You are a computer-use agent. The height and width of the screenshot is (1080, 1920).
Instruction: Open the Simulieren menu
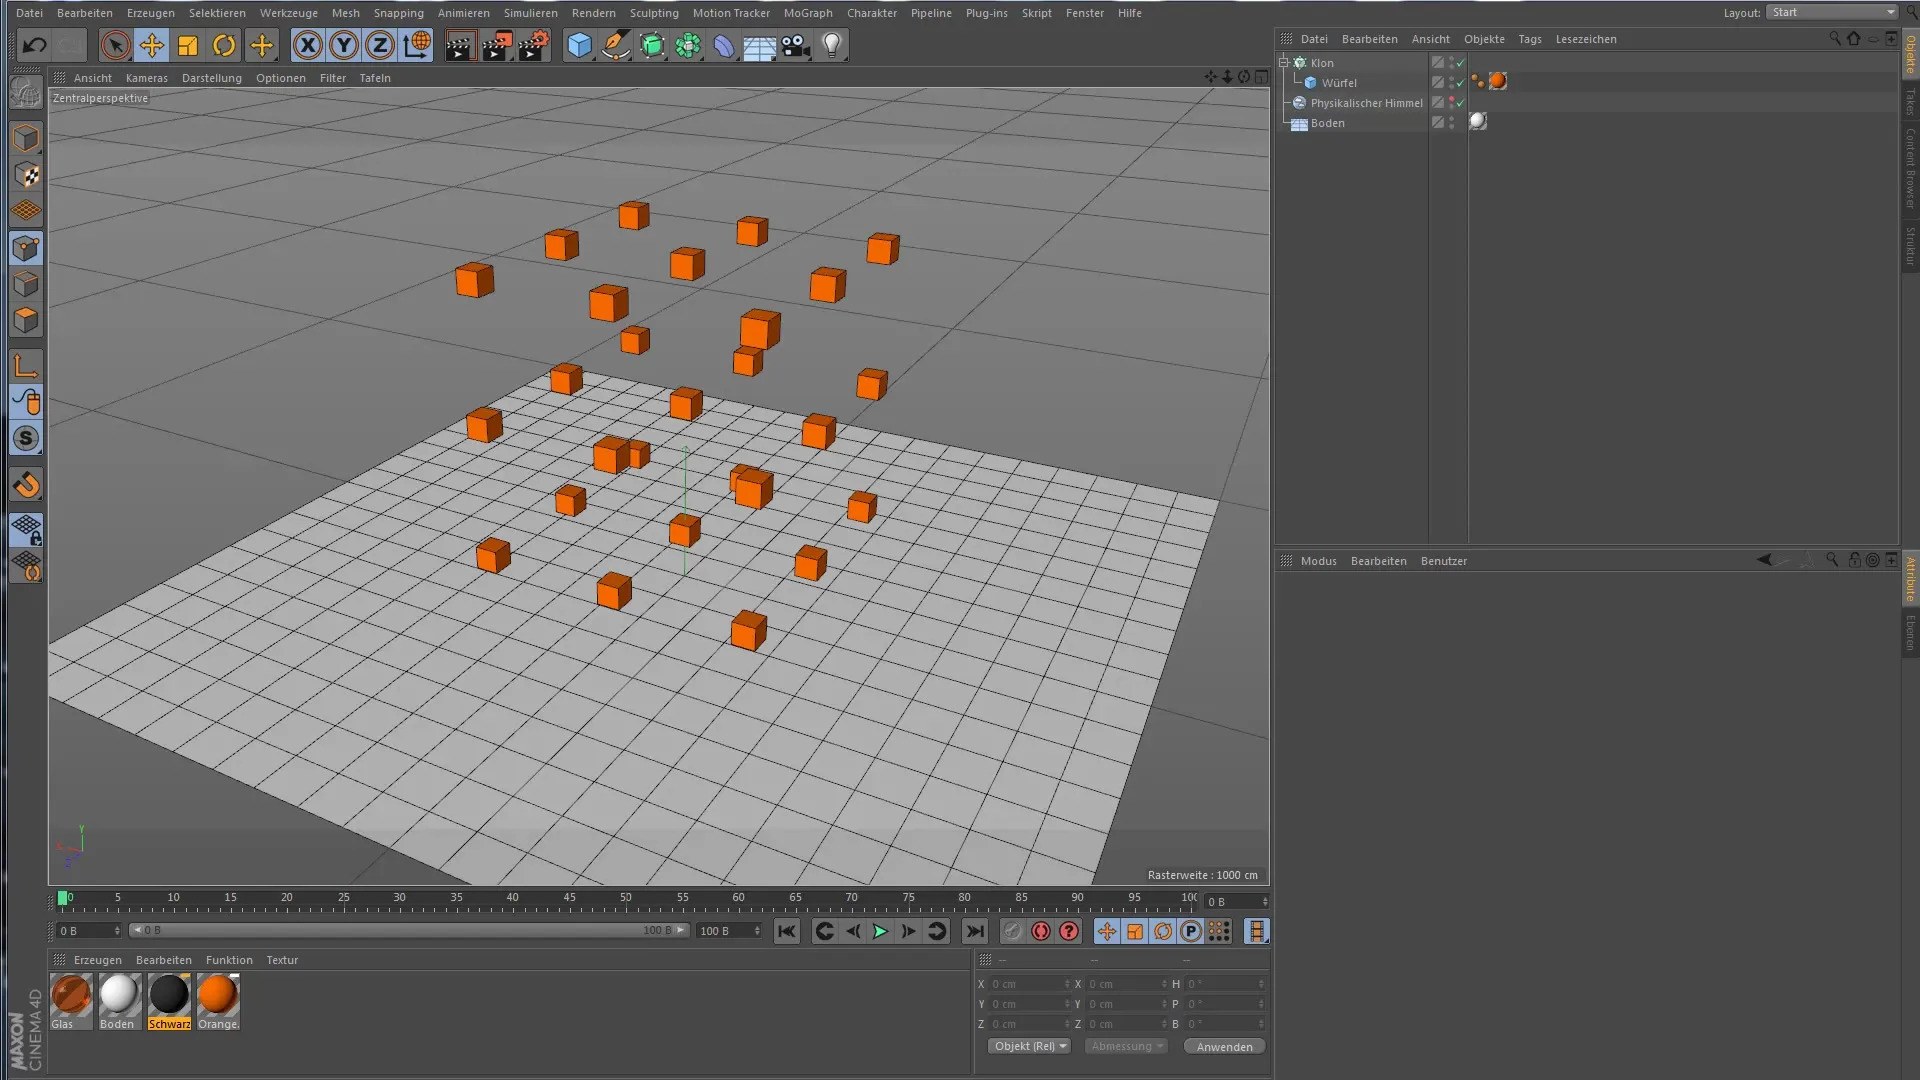[531, 13]
